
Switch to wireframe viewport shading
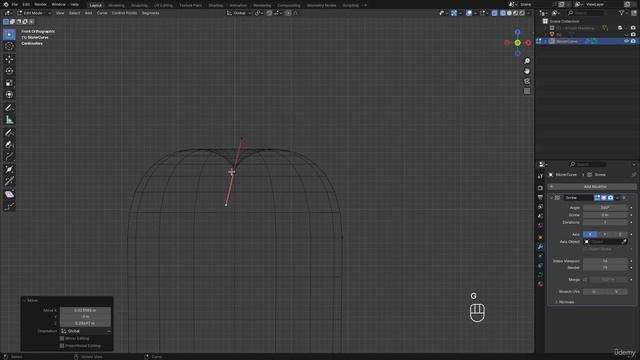[503, 13]
